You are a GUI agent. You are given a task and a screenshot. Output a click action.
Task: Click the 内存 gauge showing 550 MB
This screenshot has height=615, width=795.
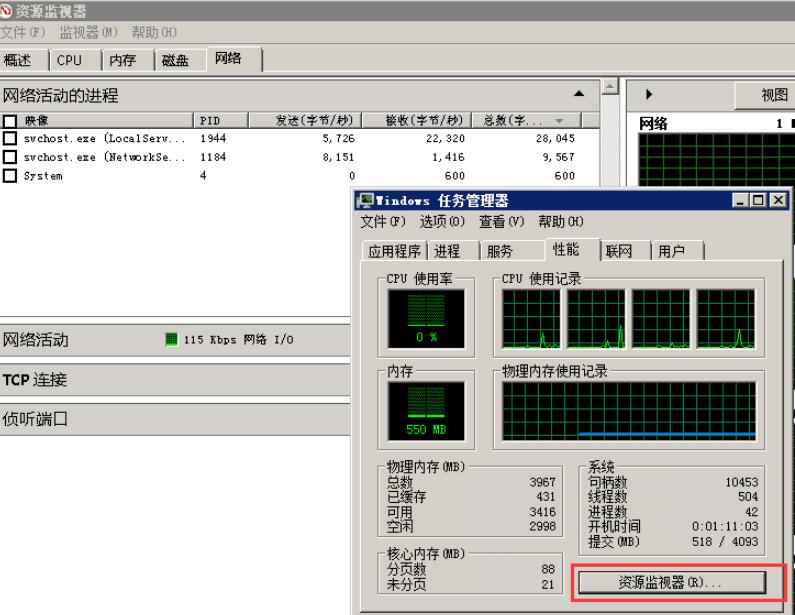pos(426,411)
